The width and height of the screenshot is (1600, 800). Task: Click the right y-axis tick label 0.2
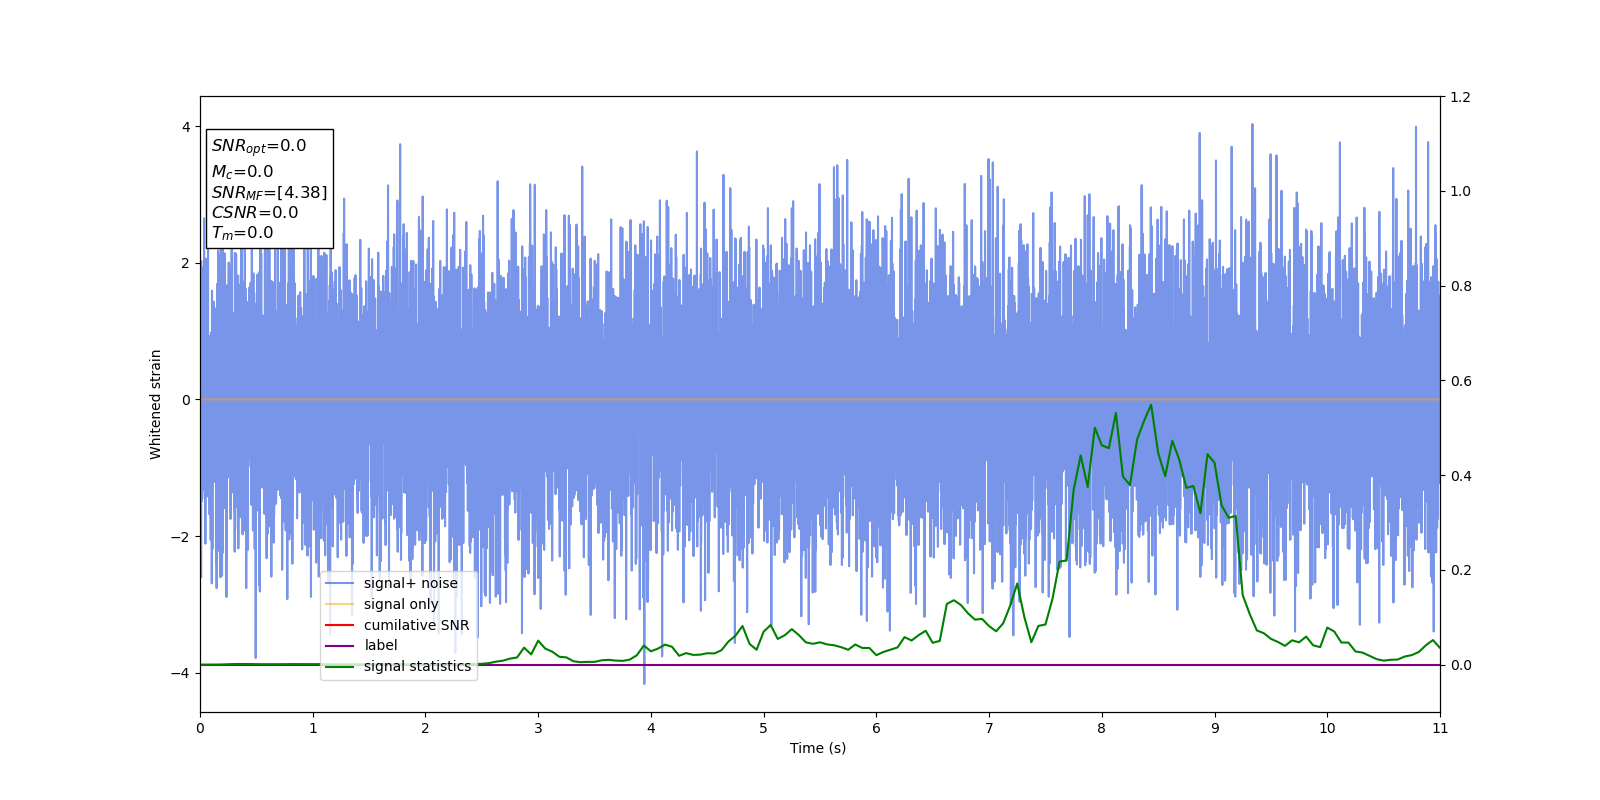pos(1460,570)
